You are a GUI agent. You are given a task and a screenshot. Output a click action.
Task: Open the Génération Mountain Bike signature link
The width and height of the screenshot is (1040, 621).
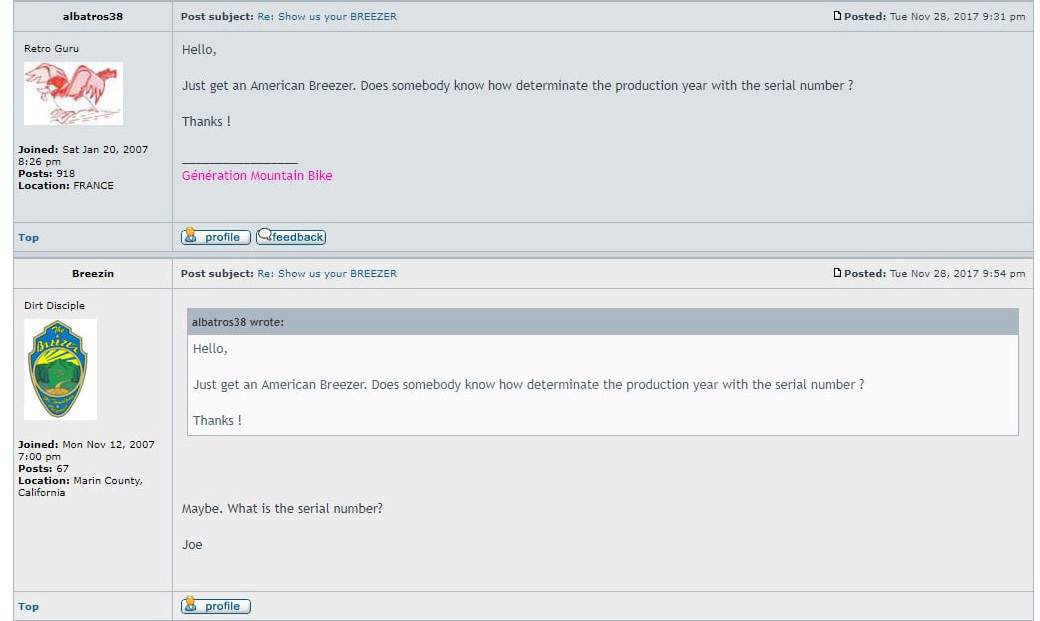(x=257, y=176)
